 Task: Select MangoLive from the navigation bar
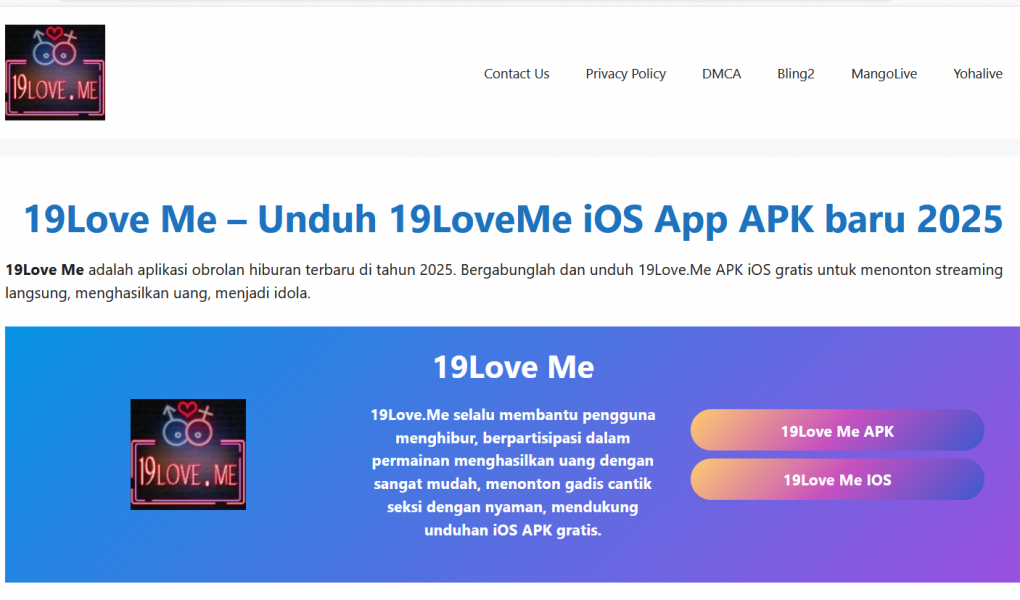(x=884, y=74)
